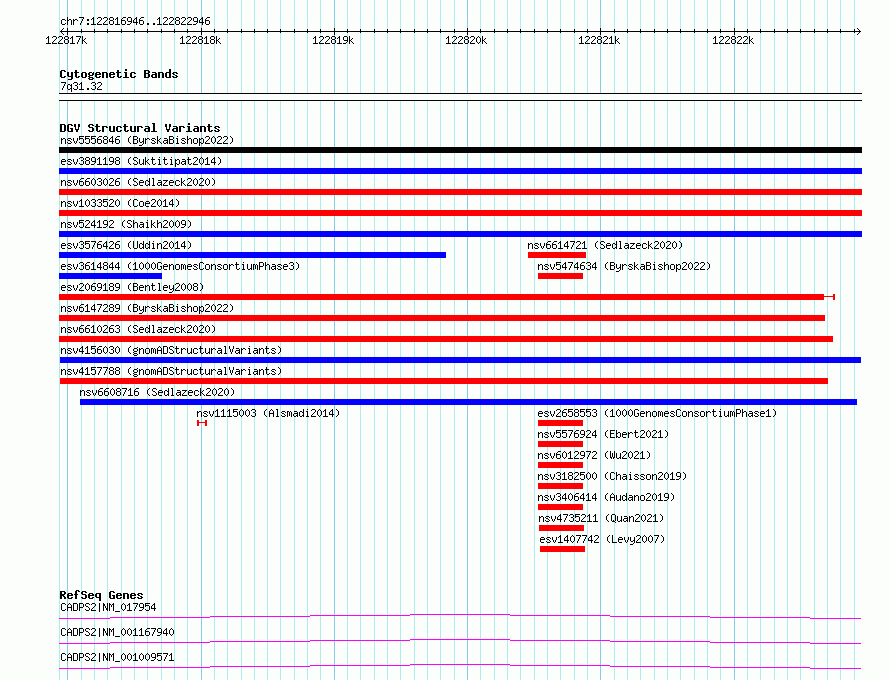This screenshot has height=680, width=890.
Task: Click the RefSeq Genes track title
Action: point(101,595)
